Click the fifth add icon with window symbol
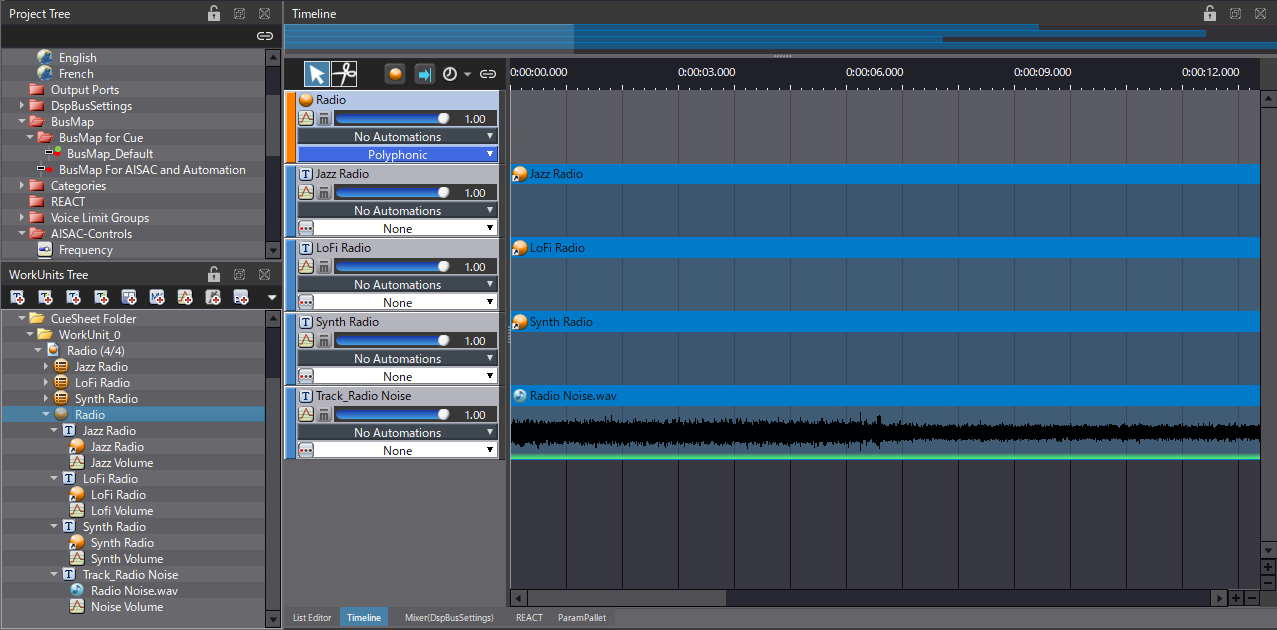This screenshot has height=630, width=1277. 129,297
